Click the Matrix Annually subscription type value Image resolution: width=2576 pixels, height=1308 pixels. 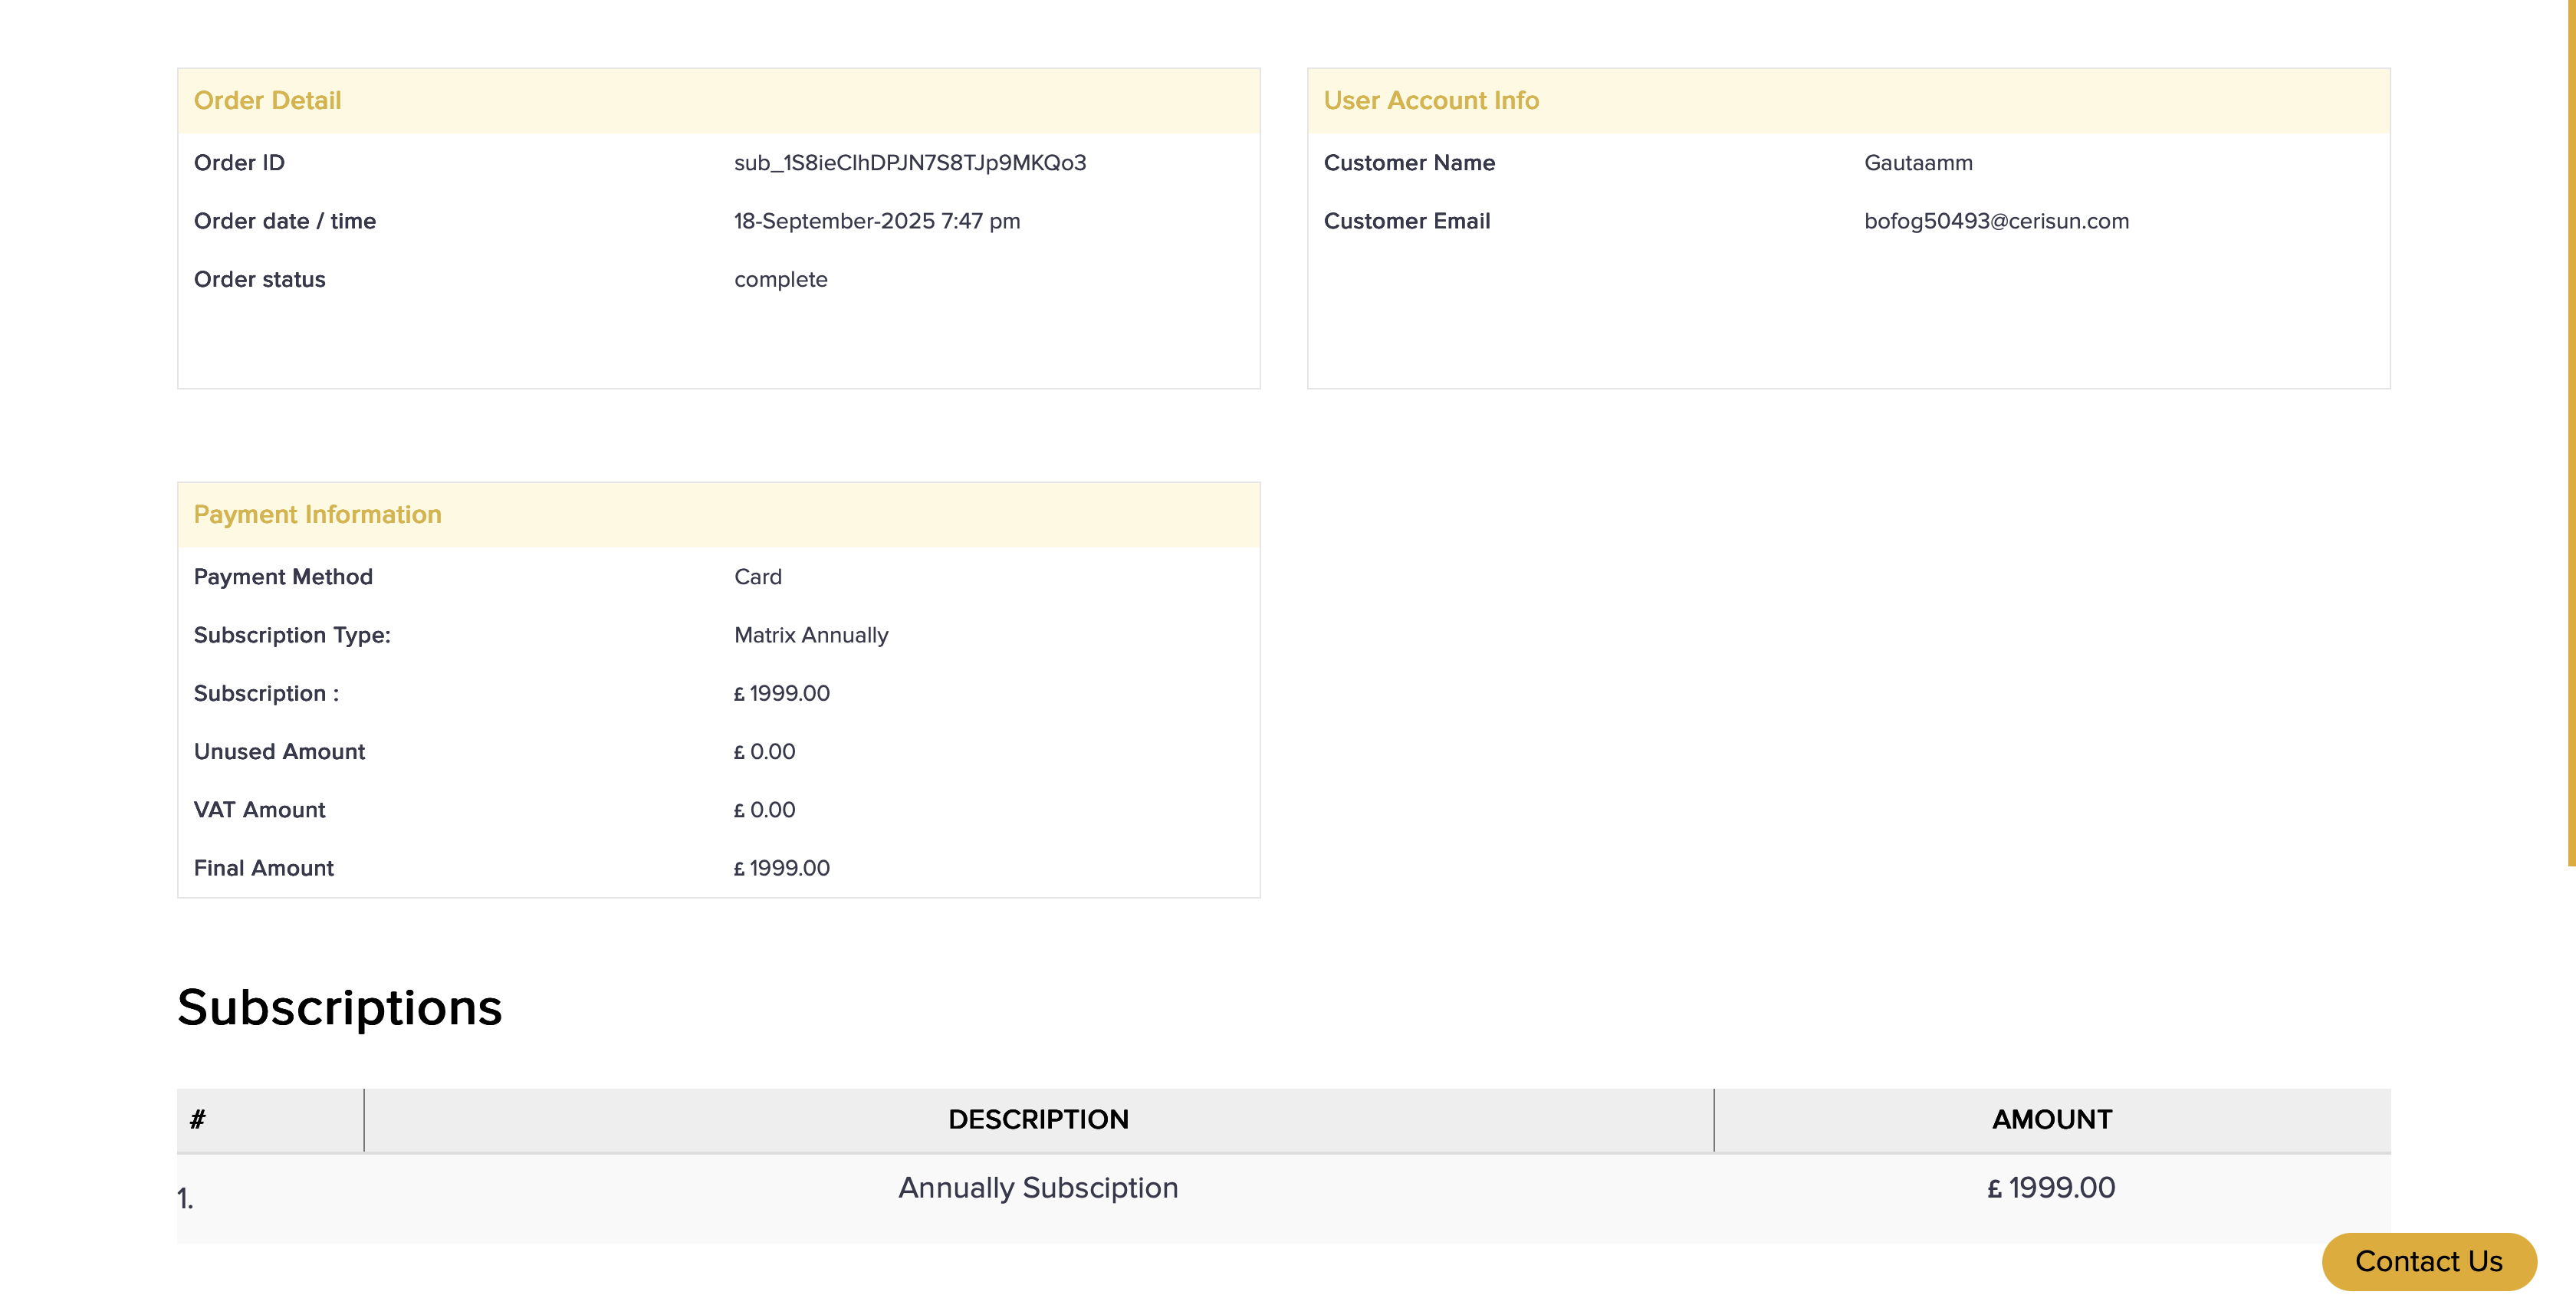pyautogui.click(x=810, y=635)
